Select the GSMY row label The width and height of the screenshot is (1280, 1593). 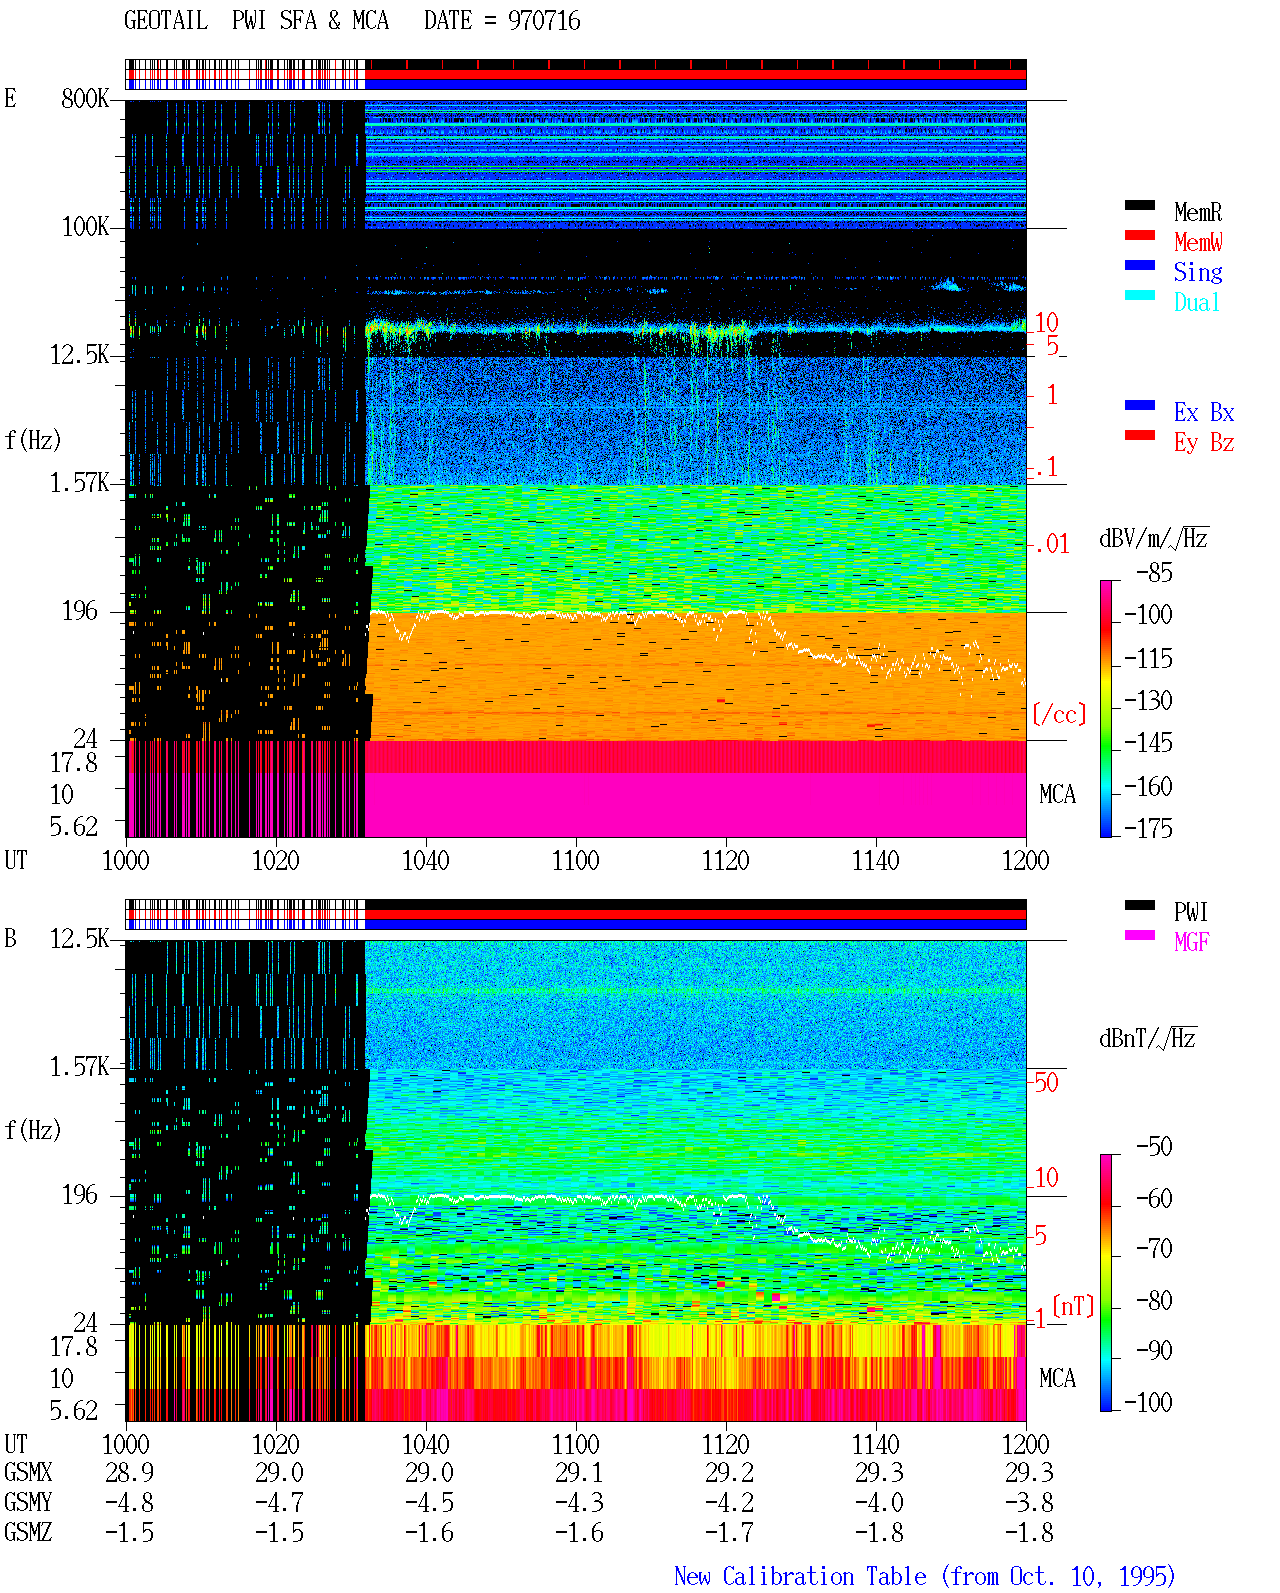point(28,1502)
